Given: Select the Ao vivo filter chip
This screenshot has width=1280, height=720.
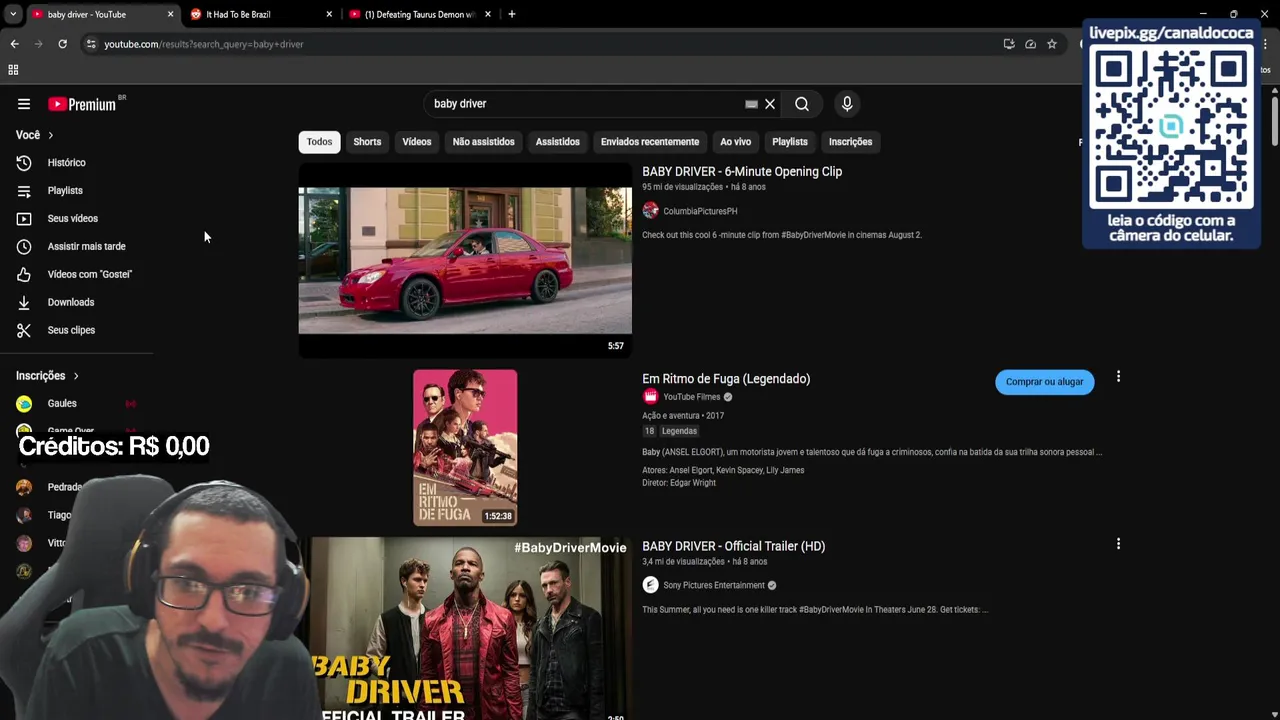Looking at the screenshot, I should tap(735, 142).
